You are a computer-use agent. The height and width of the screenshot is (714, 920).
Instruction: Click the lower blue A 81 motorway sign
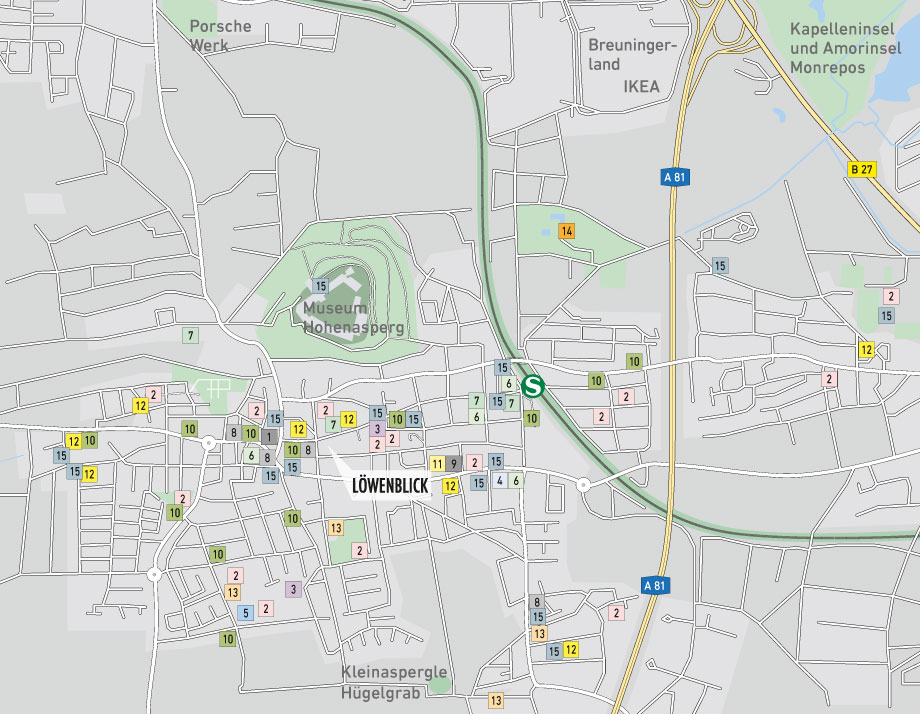click(x=654, y=585)
